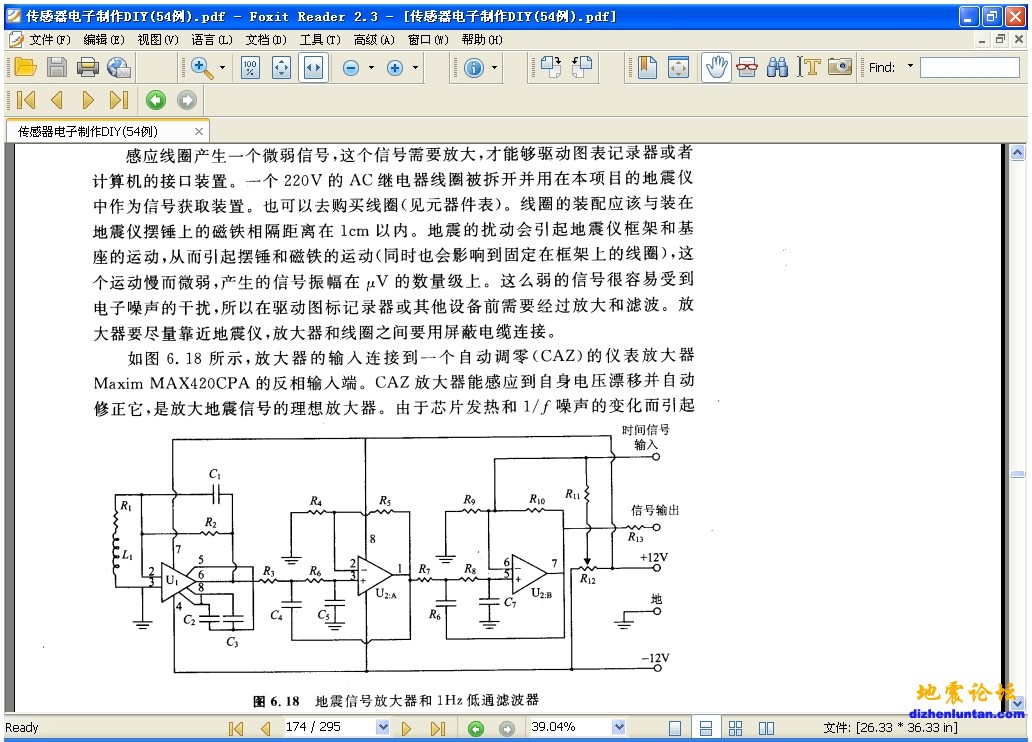
Task: Click gray Next View in status bar
Action: 507,728
